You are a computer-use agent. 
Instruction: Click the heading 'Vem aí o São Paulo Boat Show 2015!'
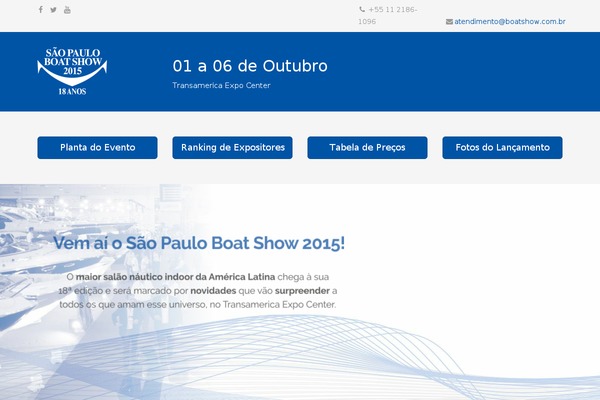[x=199, y=243]
